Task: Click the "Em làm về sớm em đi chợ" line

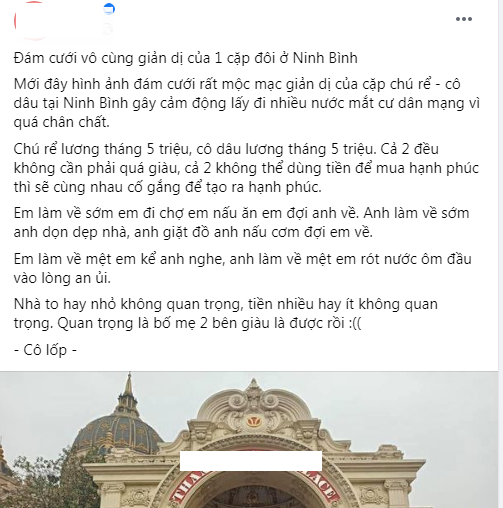Action: (x=241, y=213)
